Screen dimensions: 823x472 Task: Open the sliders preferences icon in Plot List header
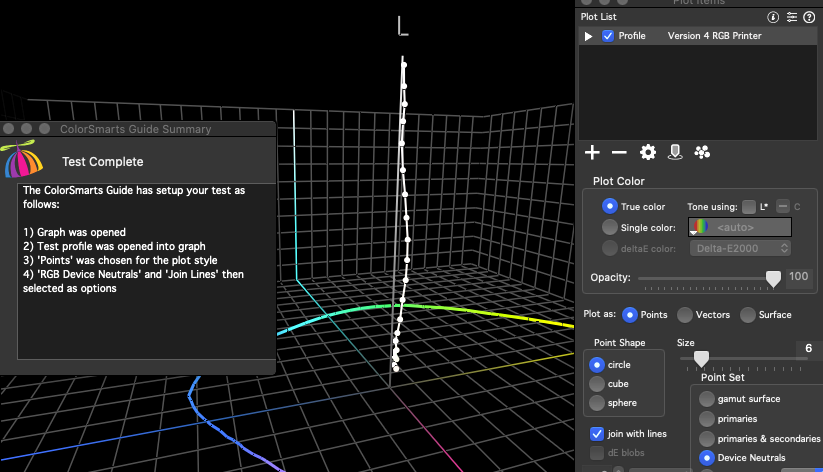(x=791, y=17)
